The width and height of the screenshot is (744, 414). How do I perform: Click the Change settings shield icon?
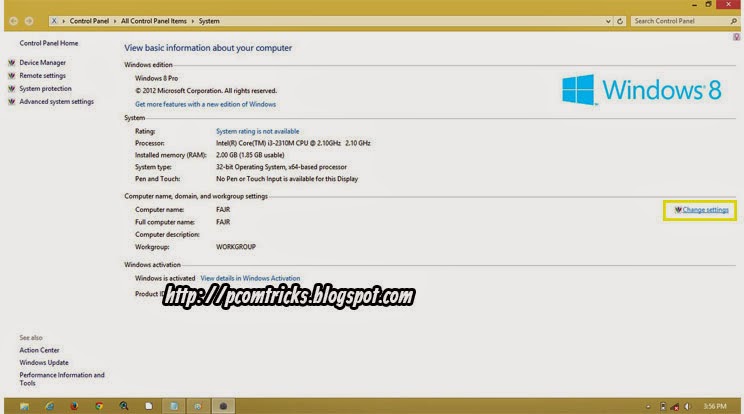(678, 210)
